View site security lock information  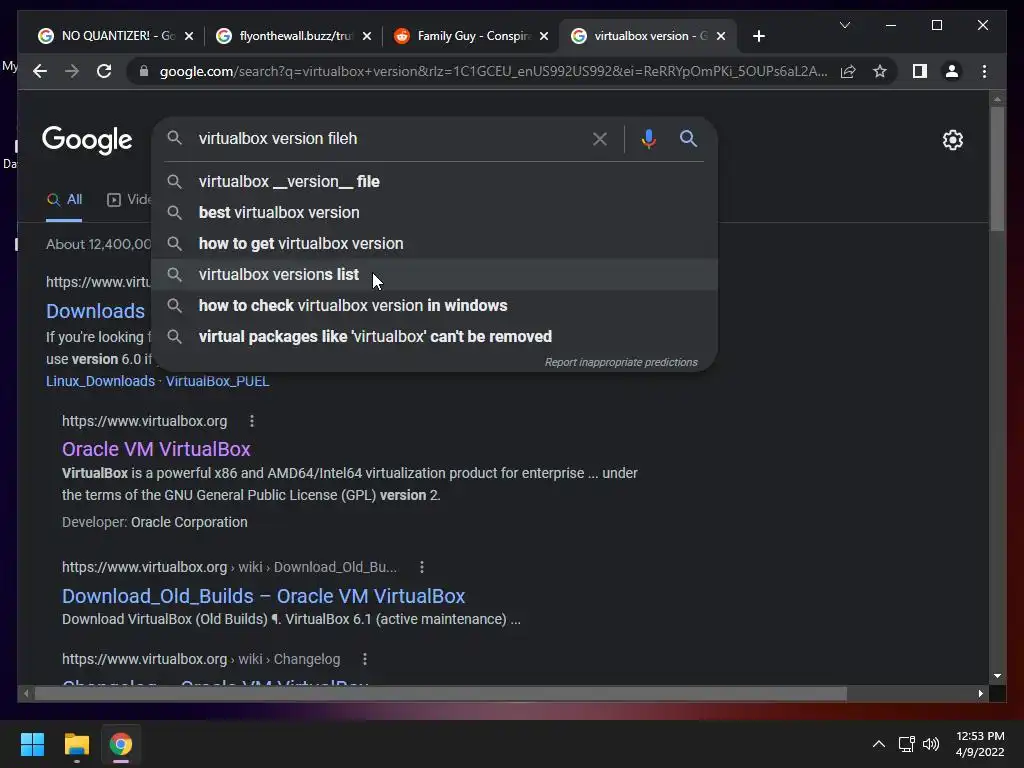click(144, 71)
